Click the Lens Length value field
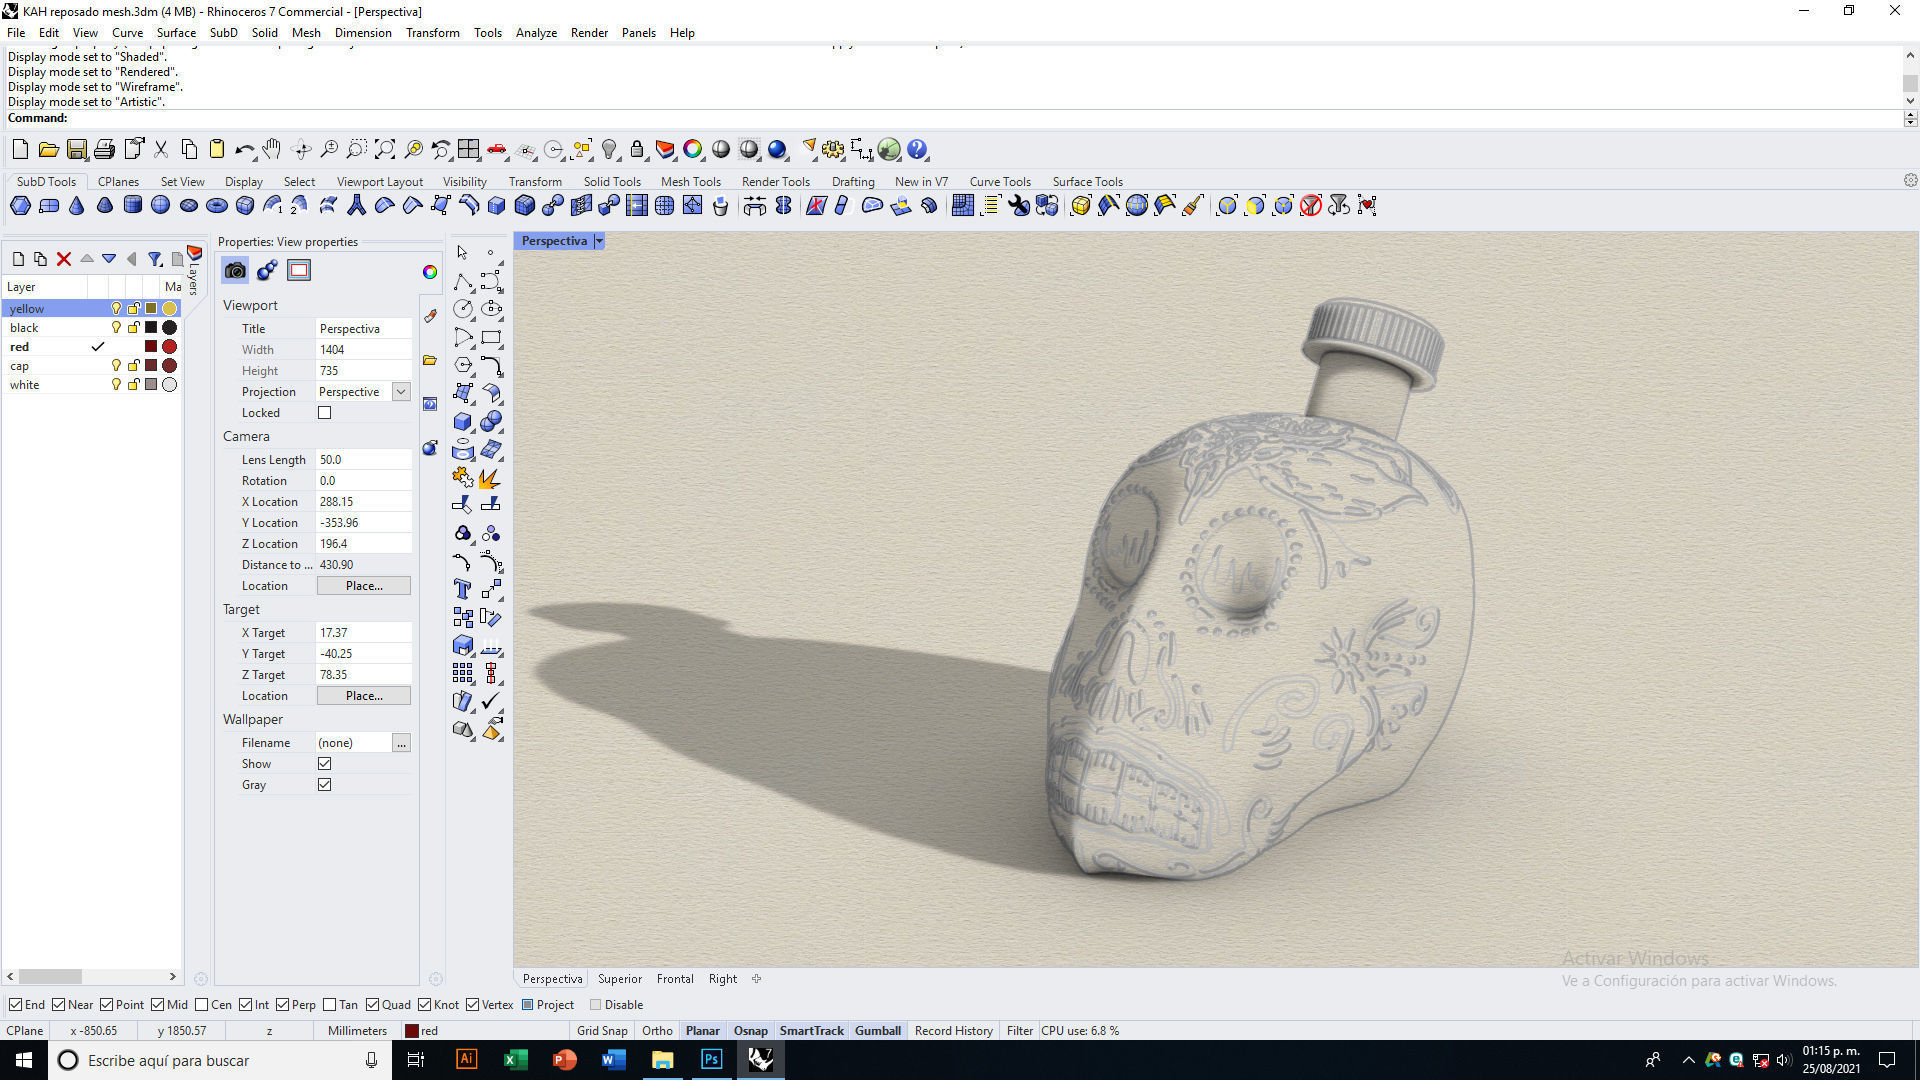 click(364, 460)
